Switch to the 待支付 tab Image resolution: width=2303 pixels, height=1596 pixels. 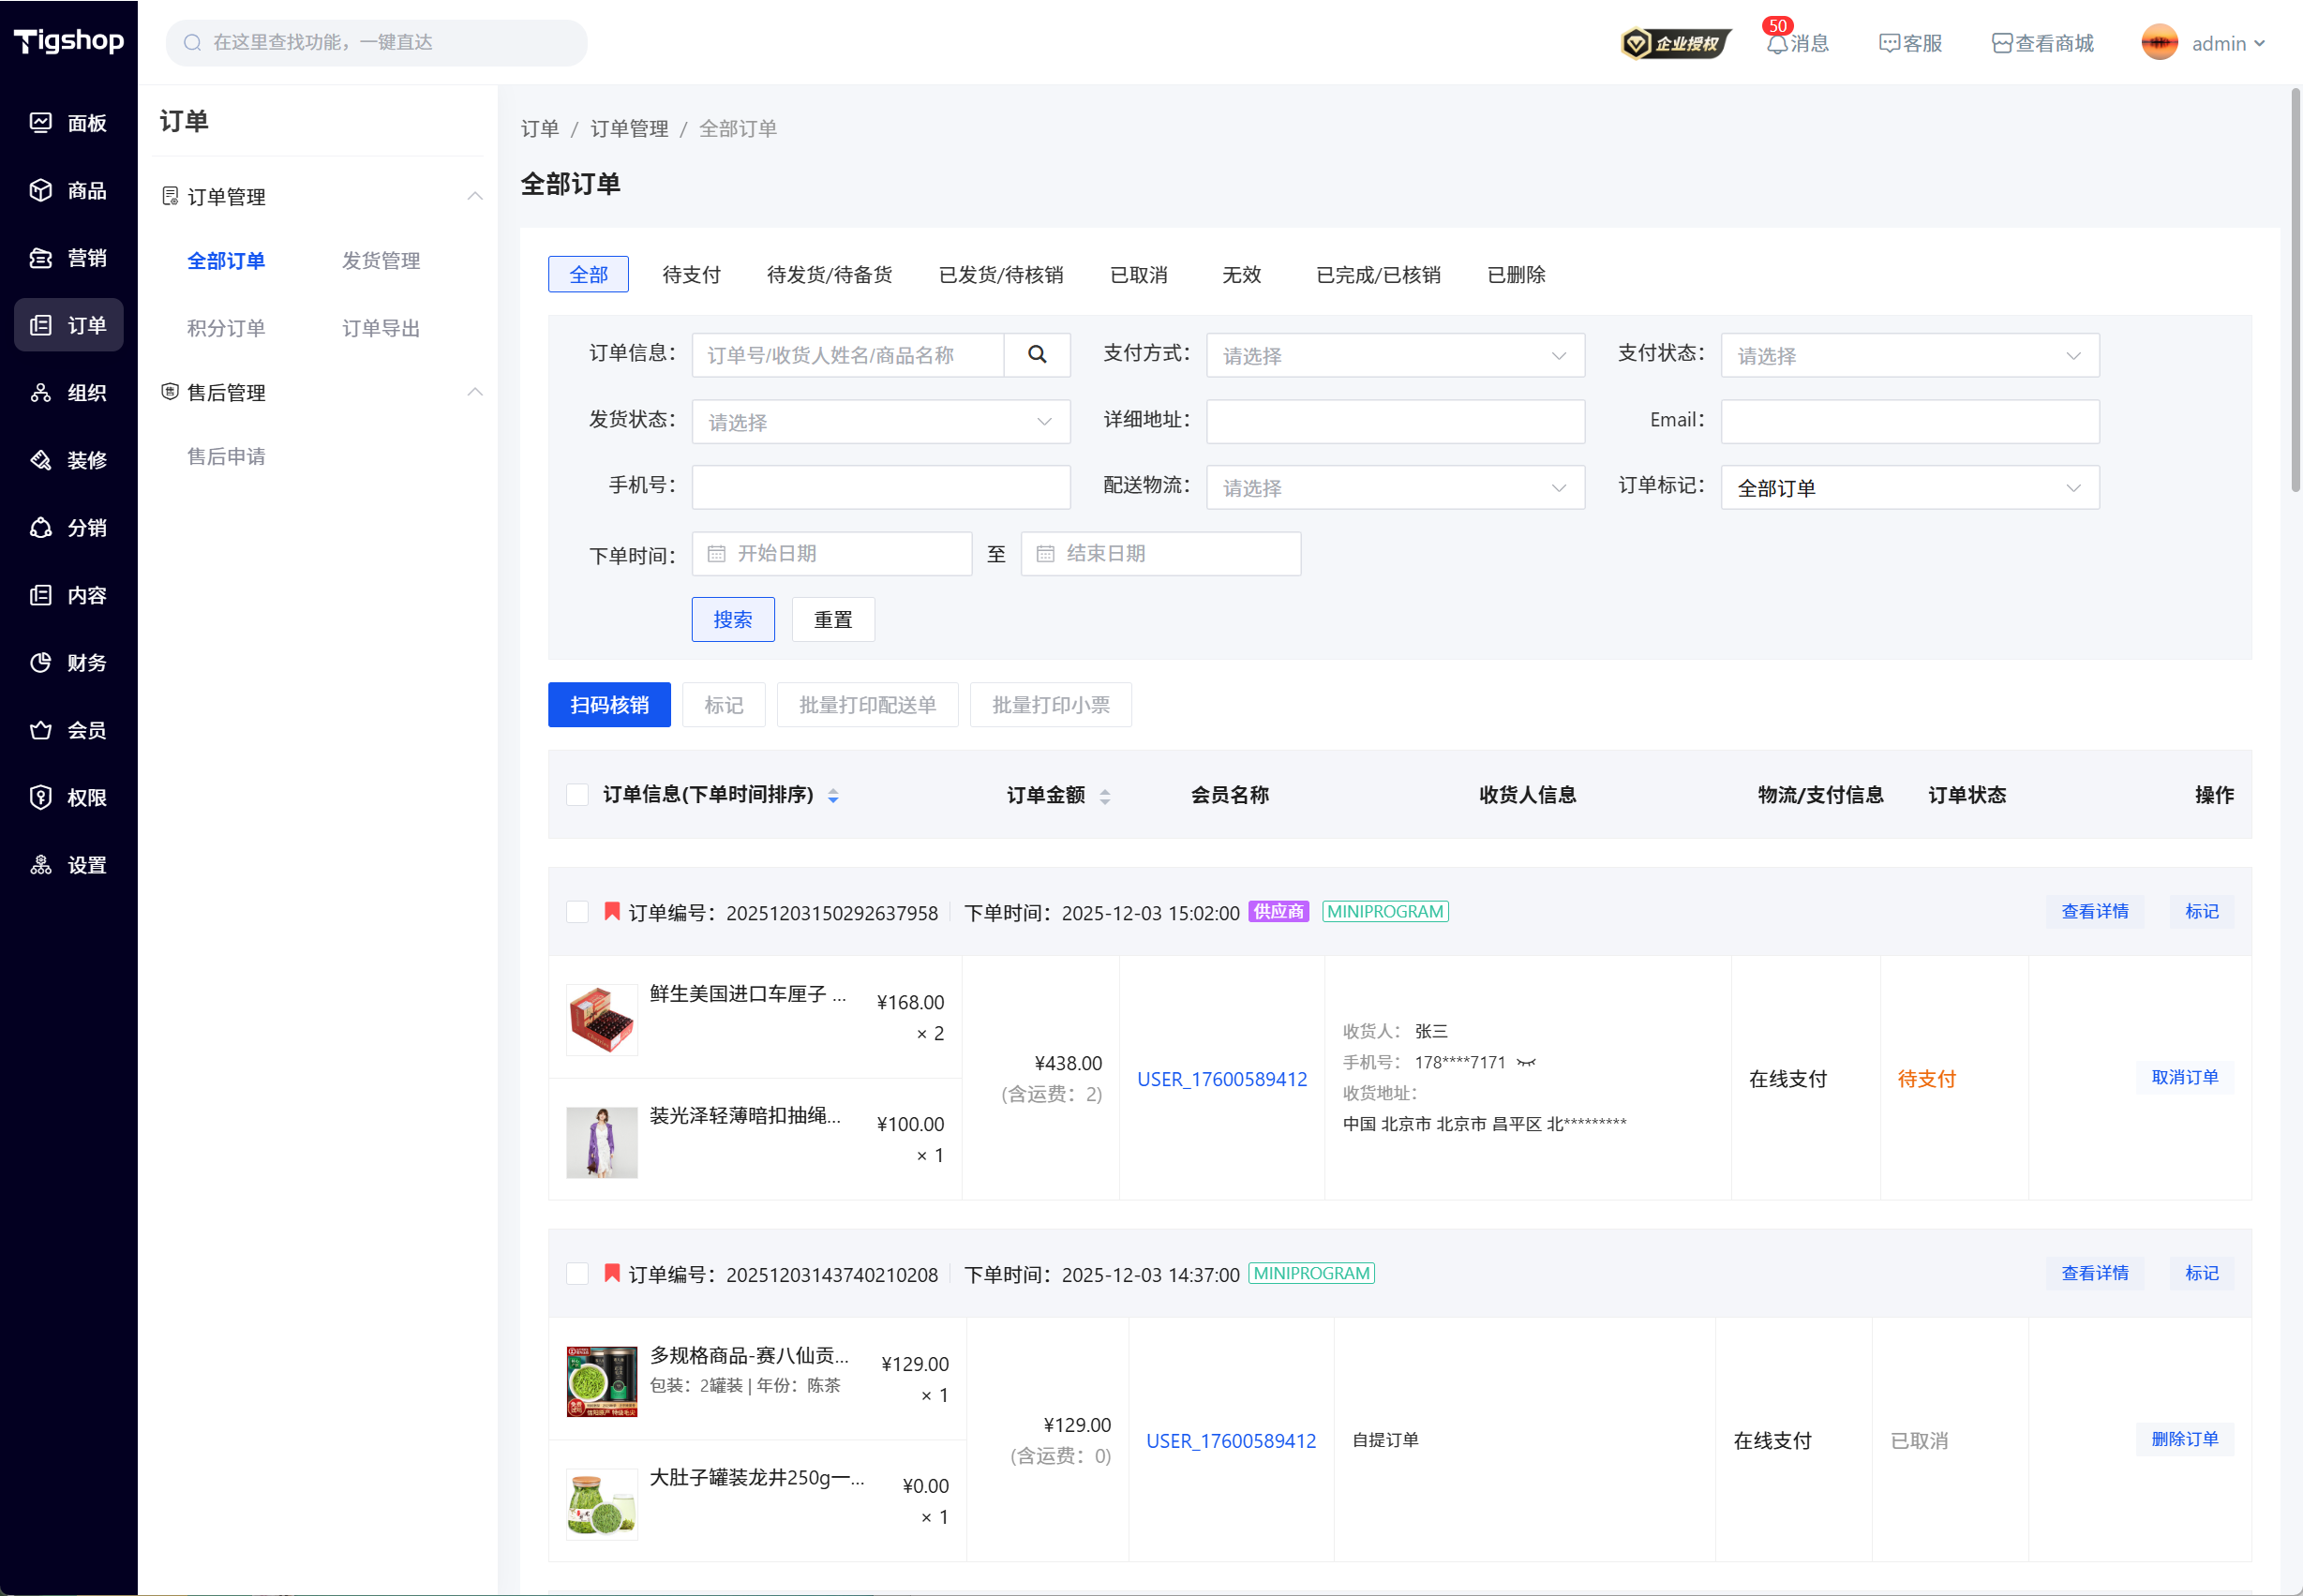[x=691, y=275]
